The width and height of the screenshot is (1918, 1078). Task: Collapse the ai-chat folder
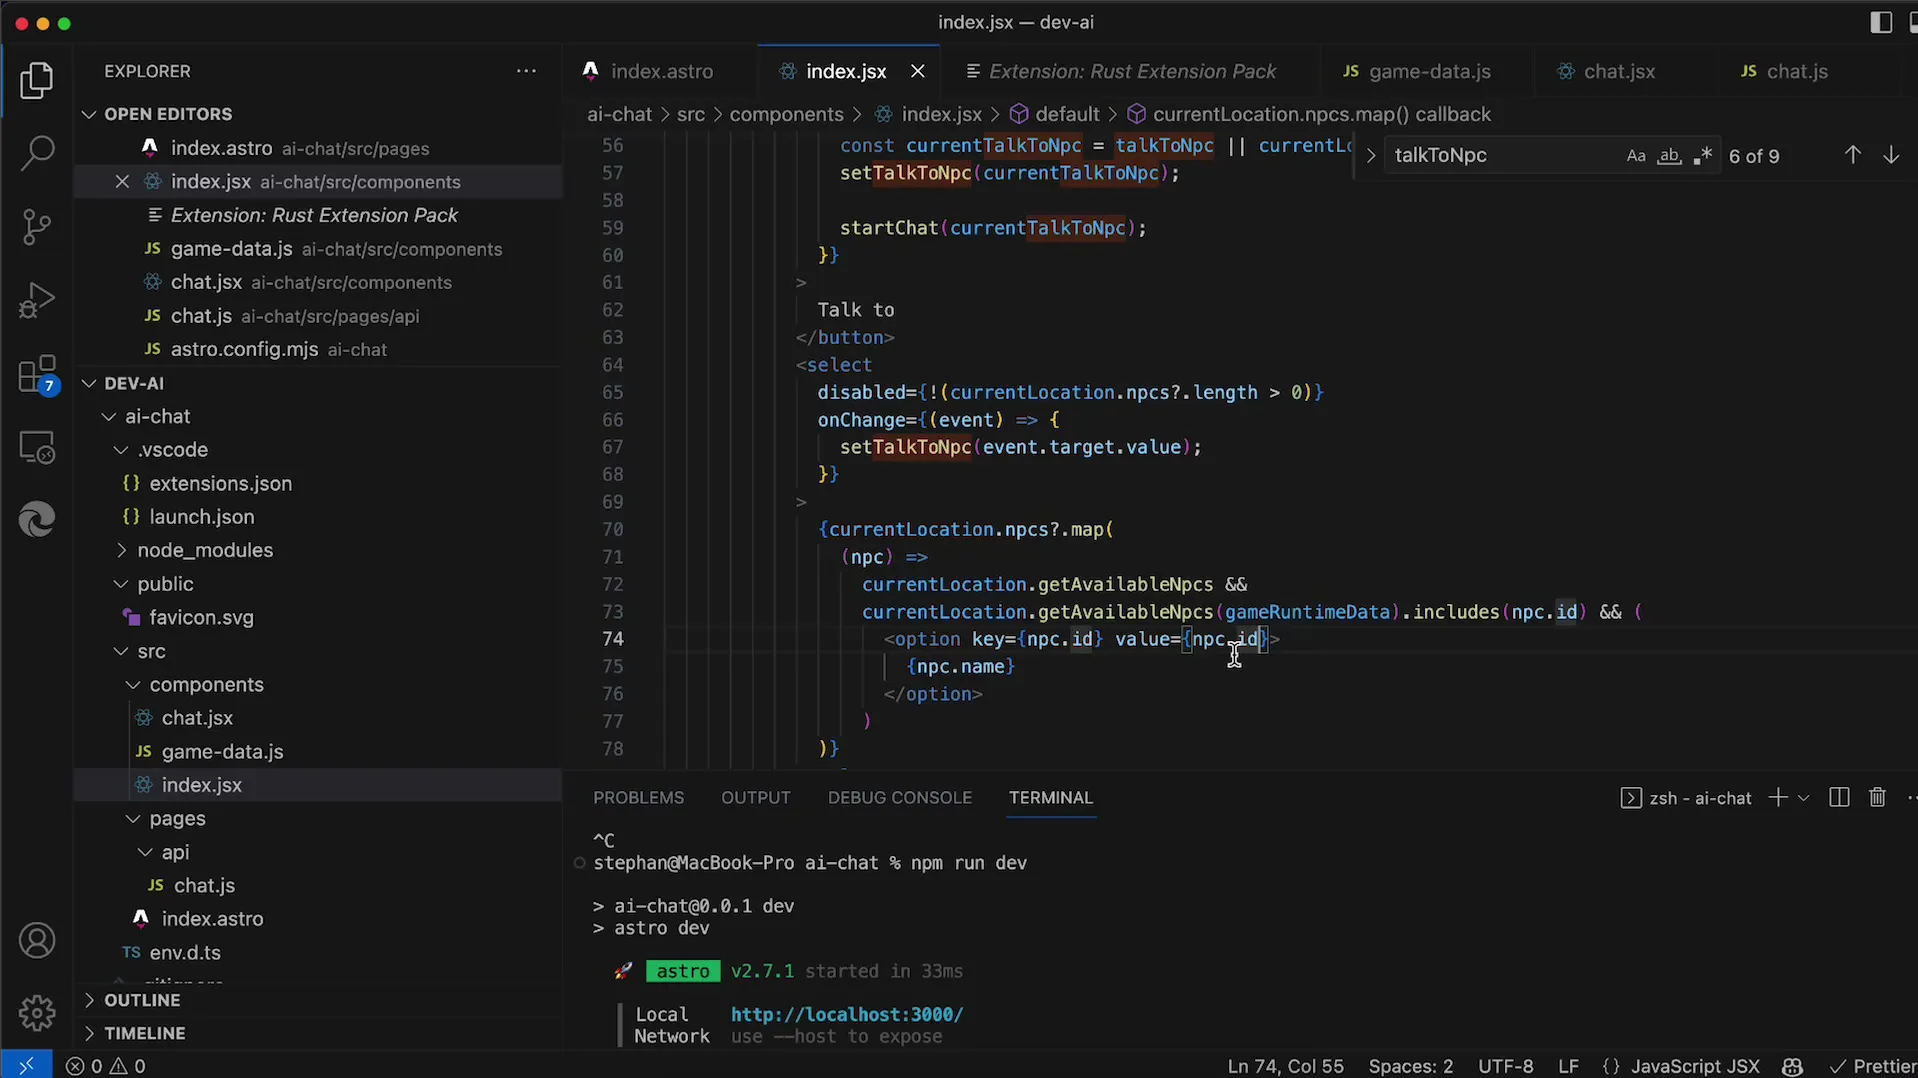[158, 416]
